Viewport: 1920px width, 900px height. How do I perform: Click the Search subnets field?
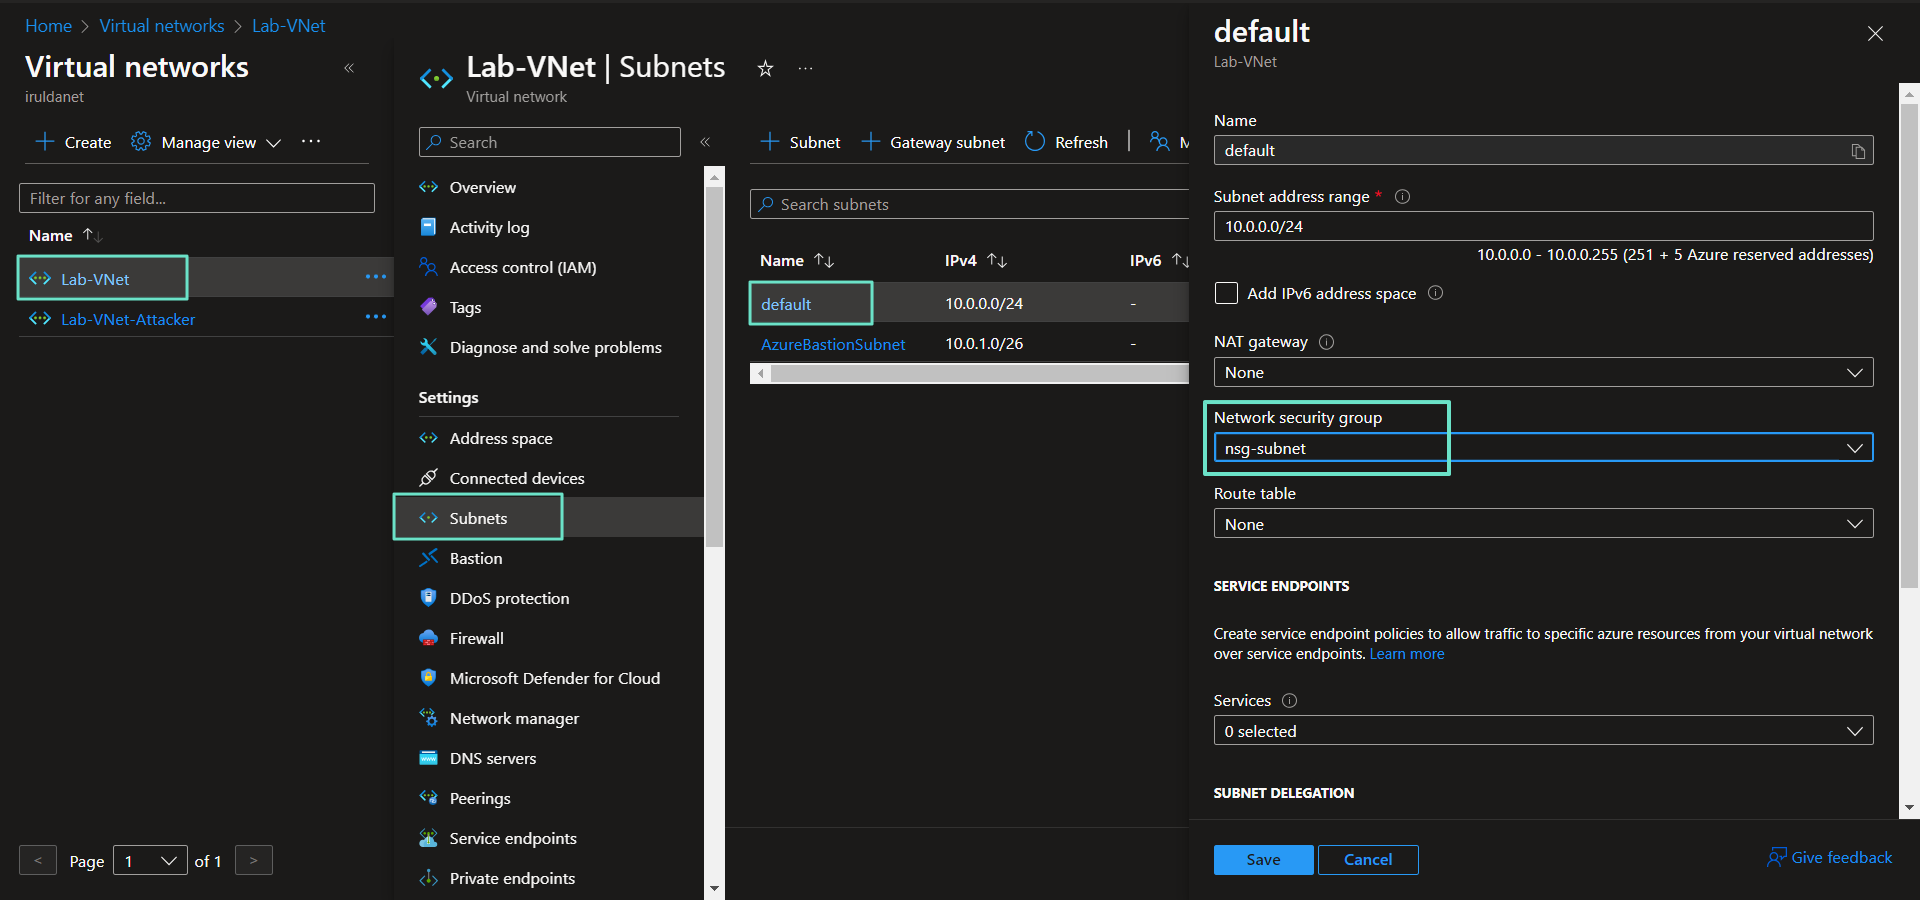(x=969, y=204)
